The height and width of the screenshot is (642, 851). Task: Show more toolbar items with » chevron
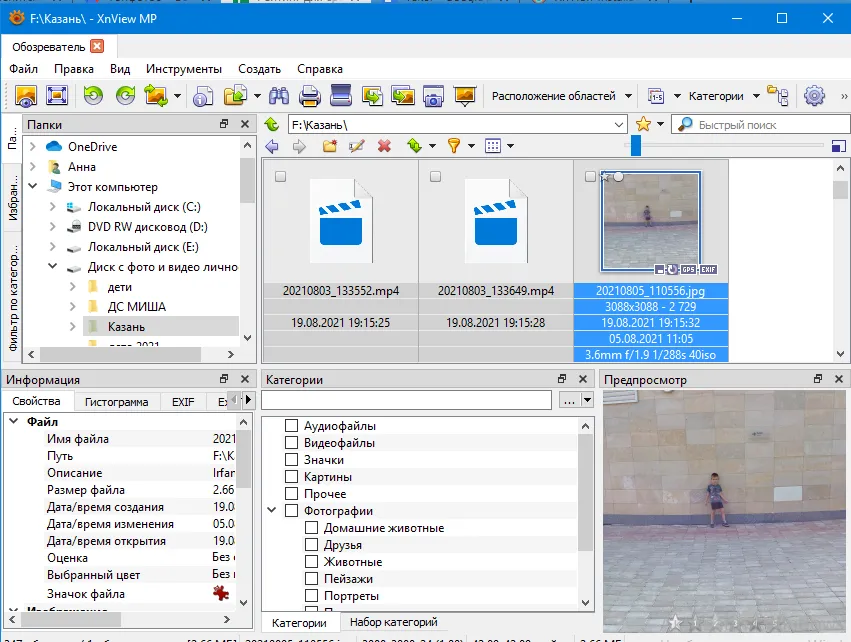843,96
